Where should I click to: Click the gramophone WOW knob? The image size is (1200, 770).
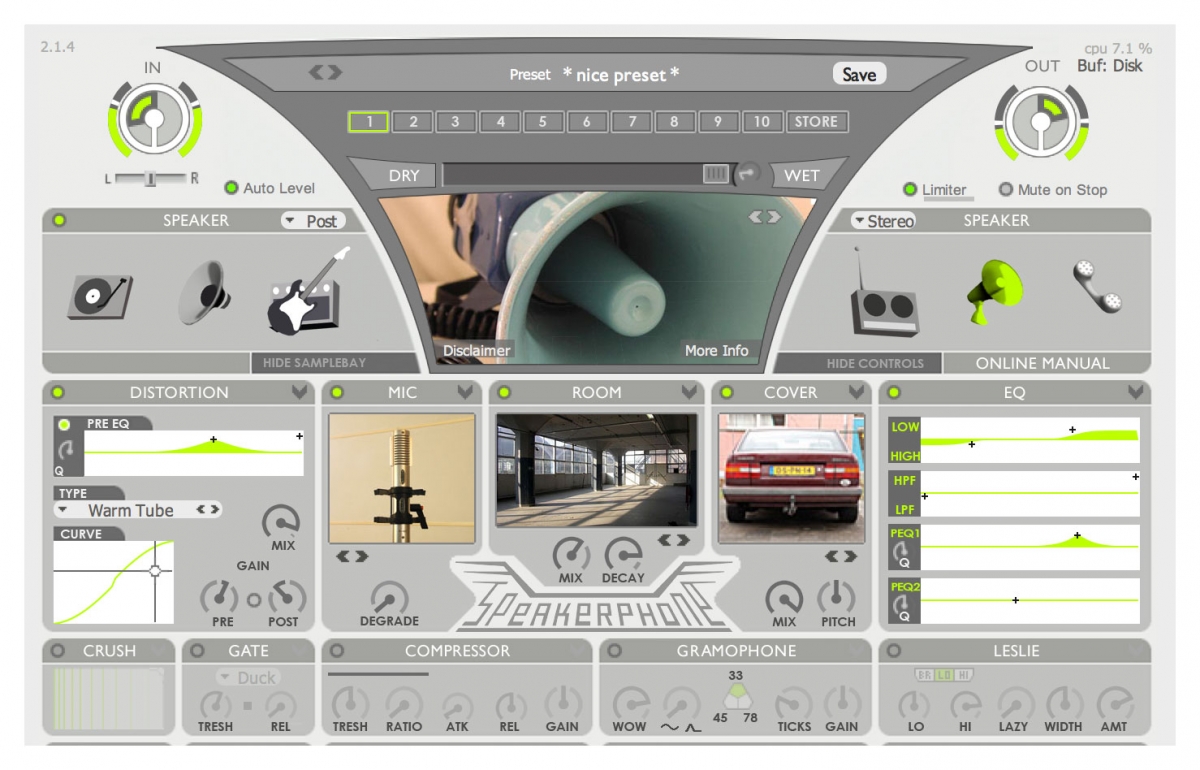click(630, 704)
